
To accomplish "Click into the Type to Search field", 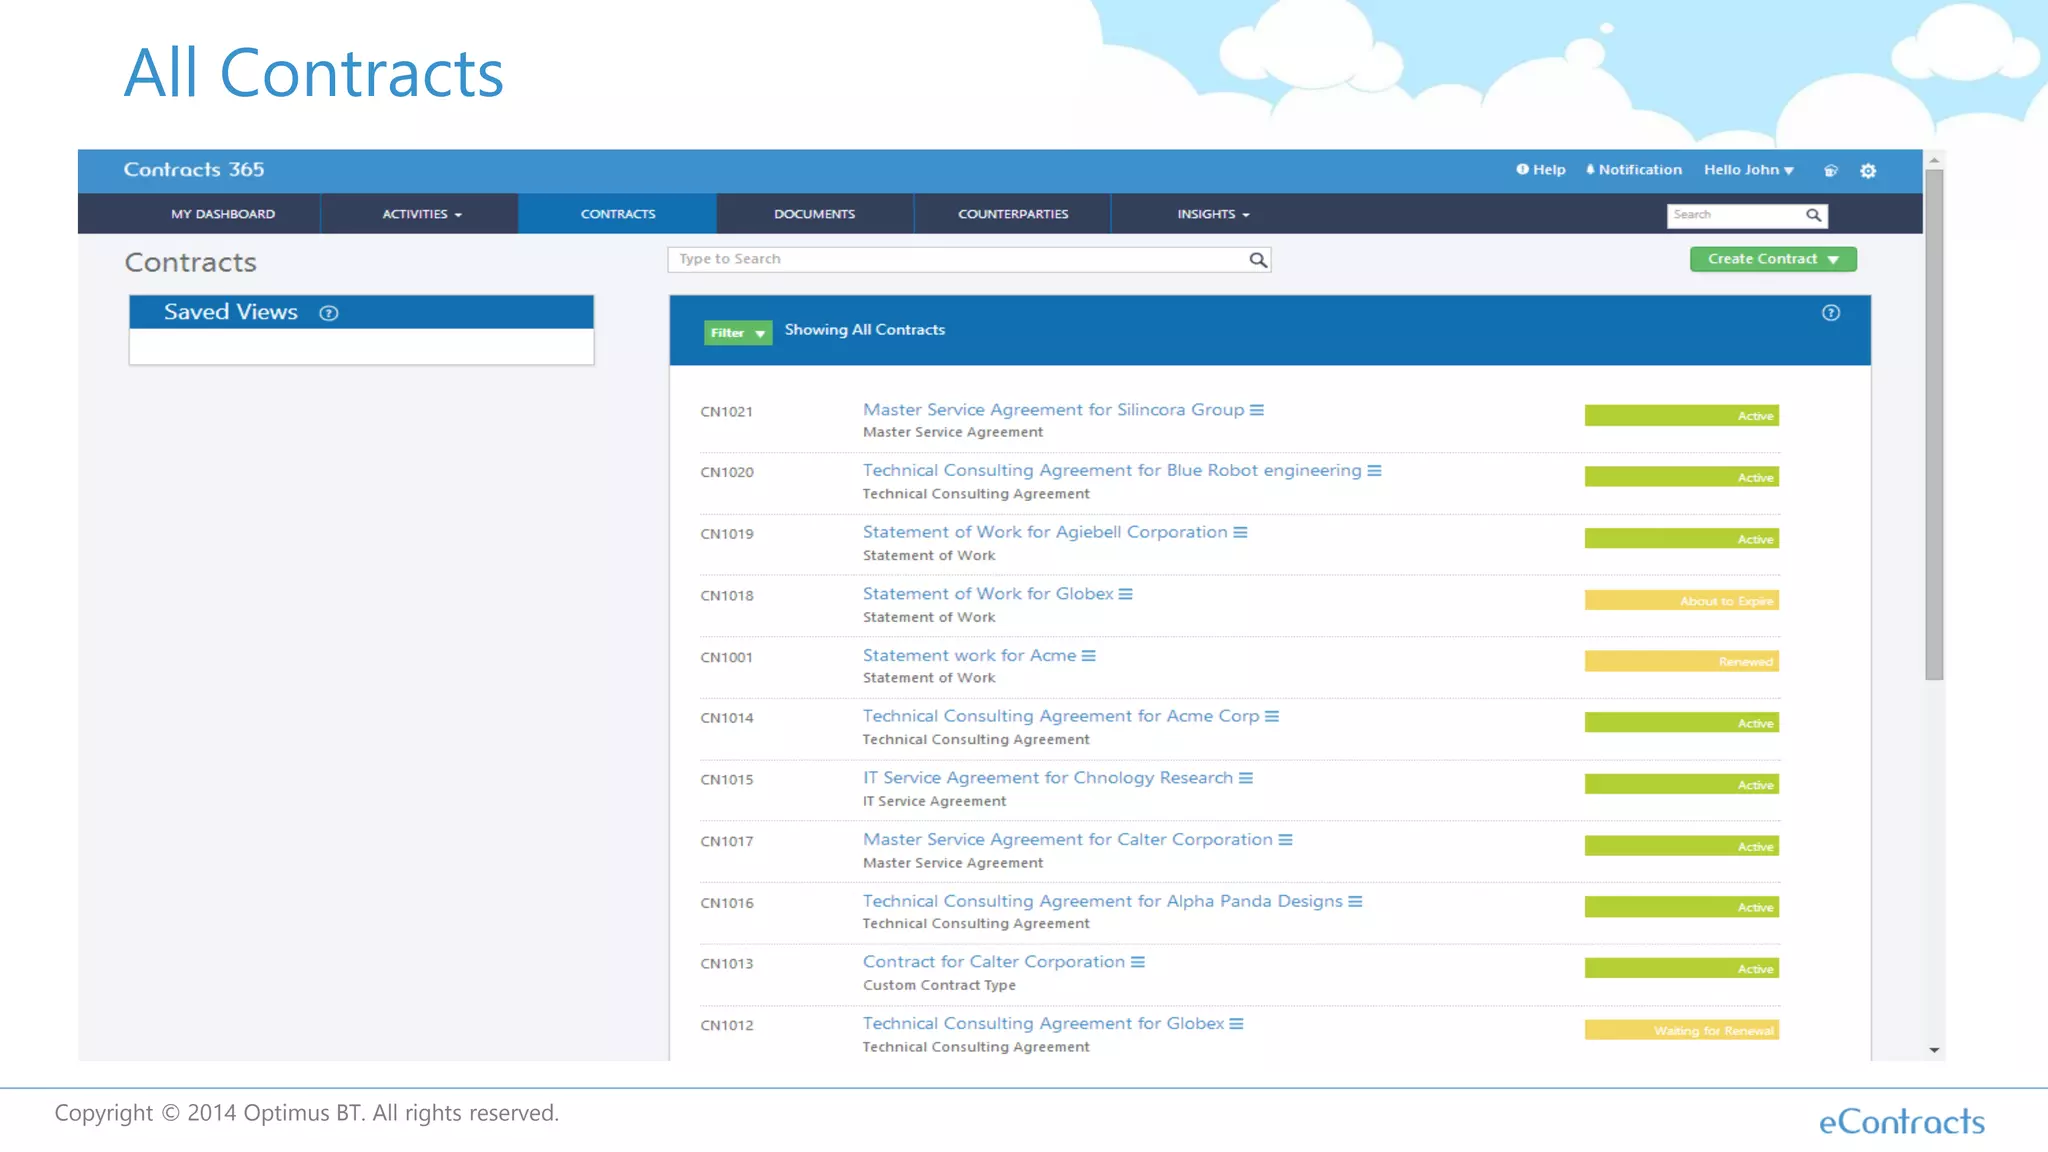I will [955, 260].
